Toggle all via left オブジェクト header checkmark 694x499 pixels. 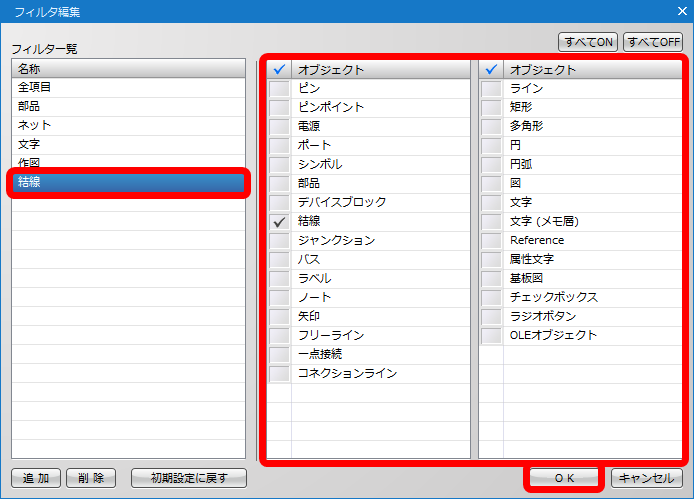point(279,70)
